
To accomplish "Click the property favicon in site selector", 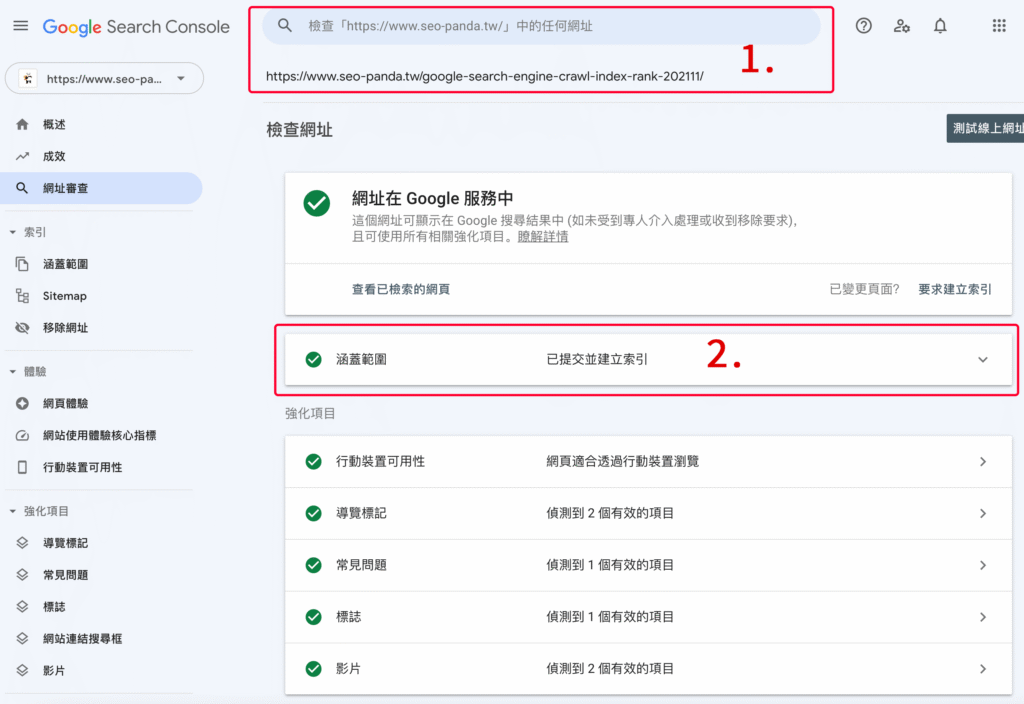I will click(27, 79).
